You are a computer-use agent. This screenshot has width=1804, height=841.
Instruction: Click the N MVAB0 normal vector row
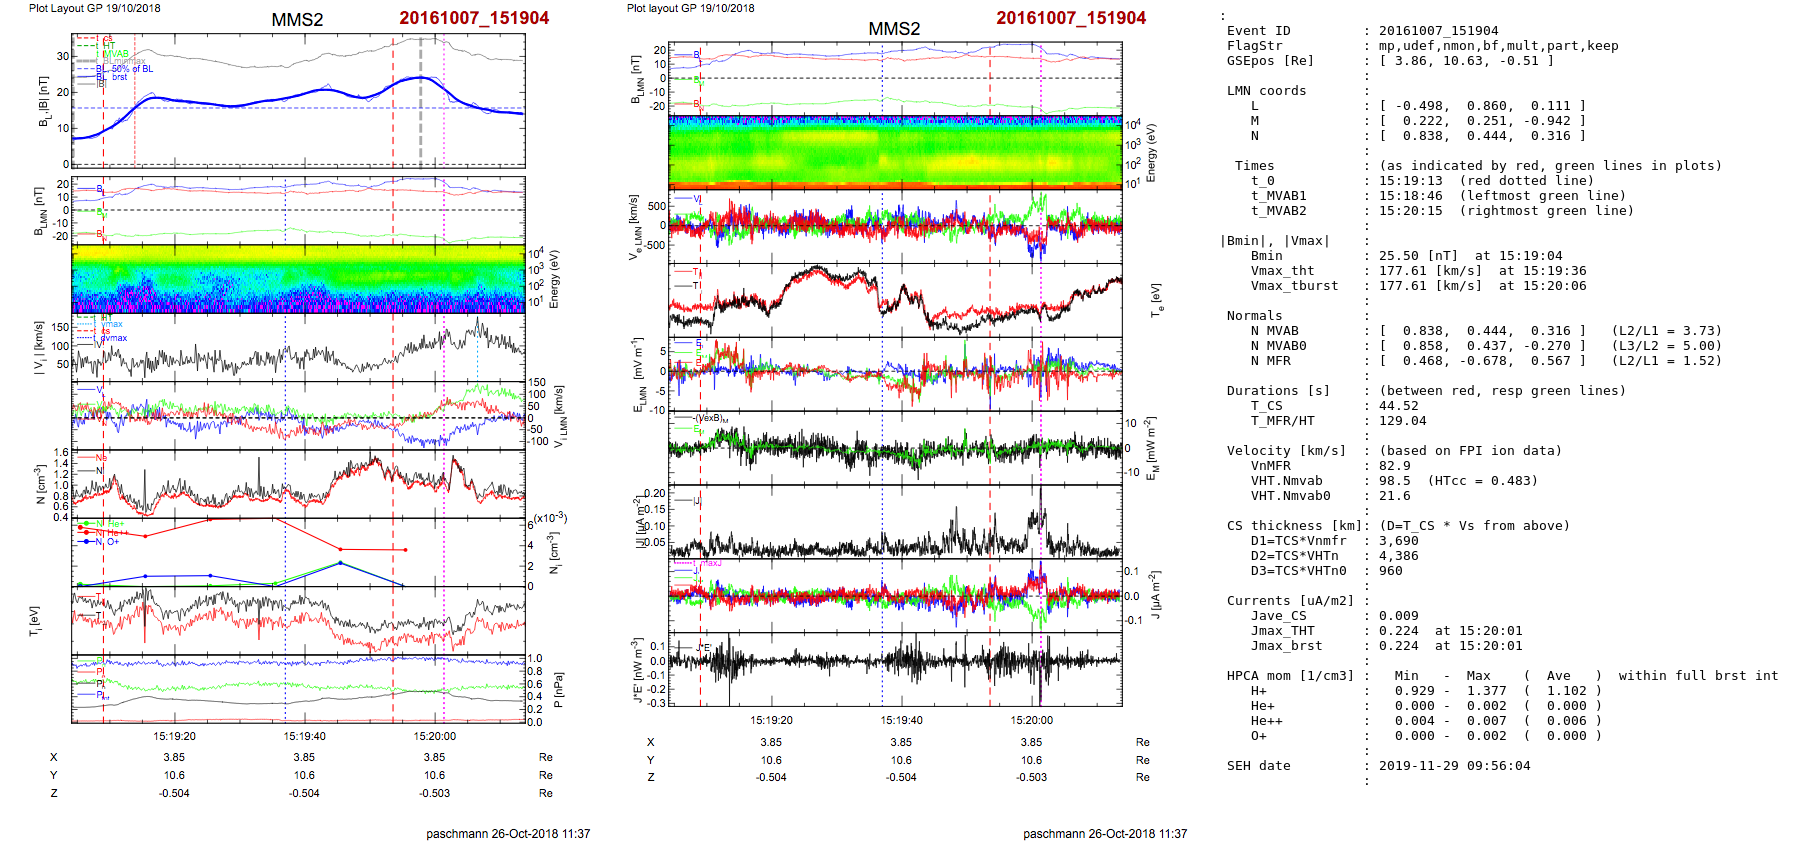point(1482,346)
